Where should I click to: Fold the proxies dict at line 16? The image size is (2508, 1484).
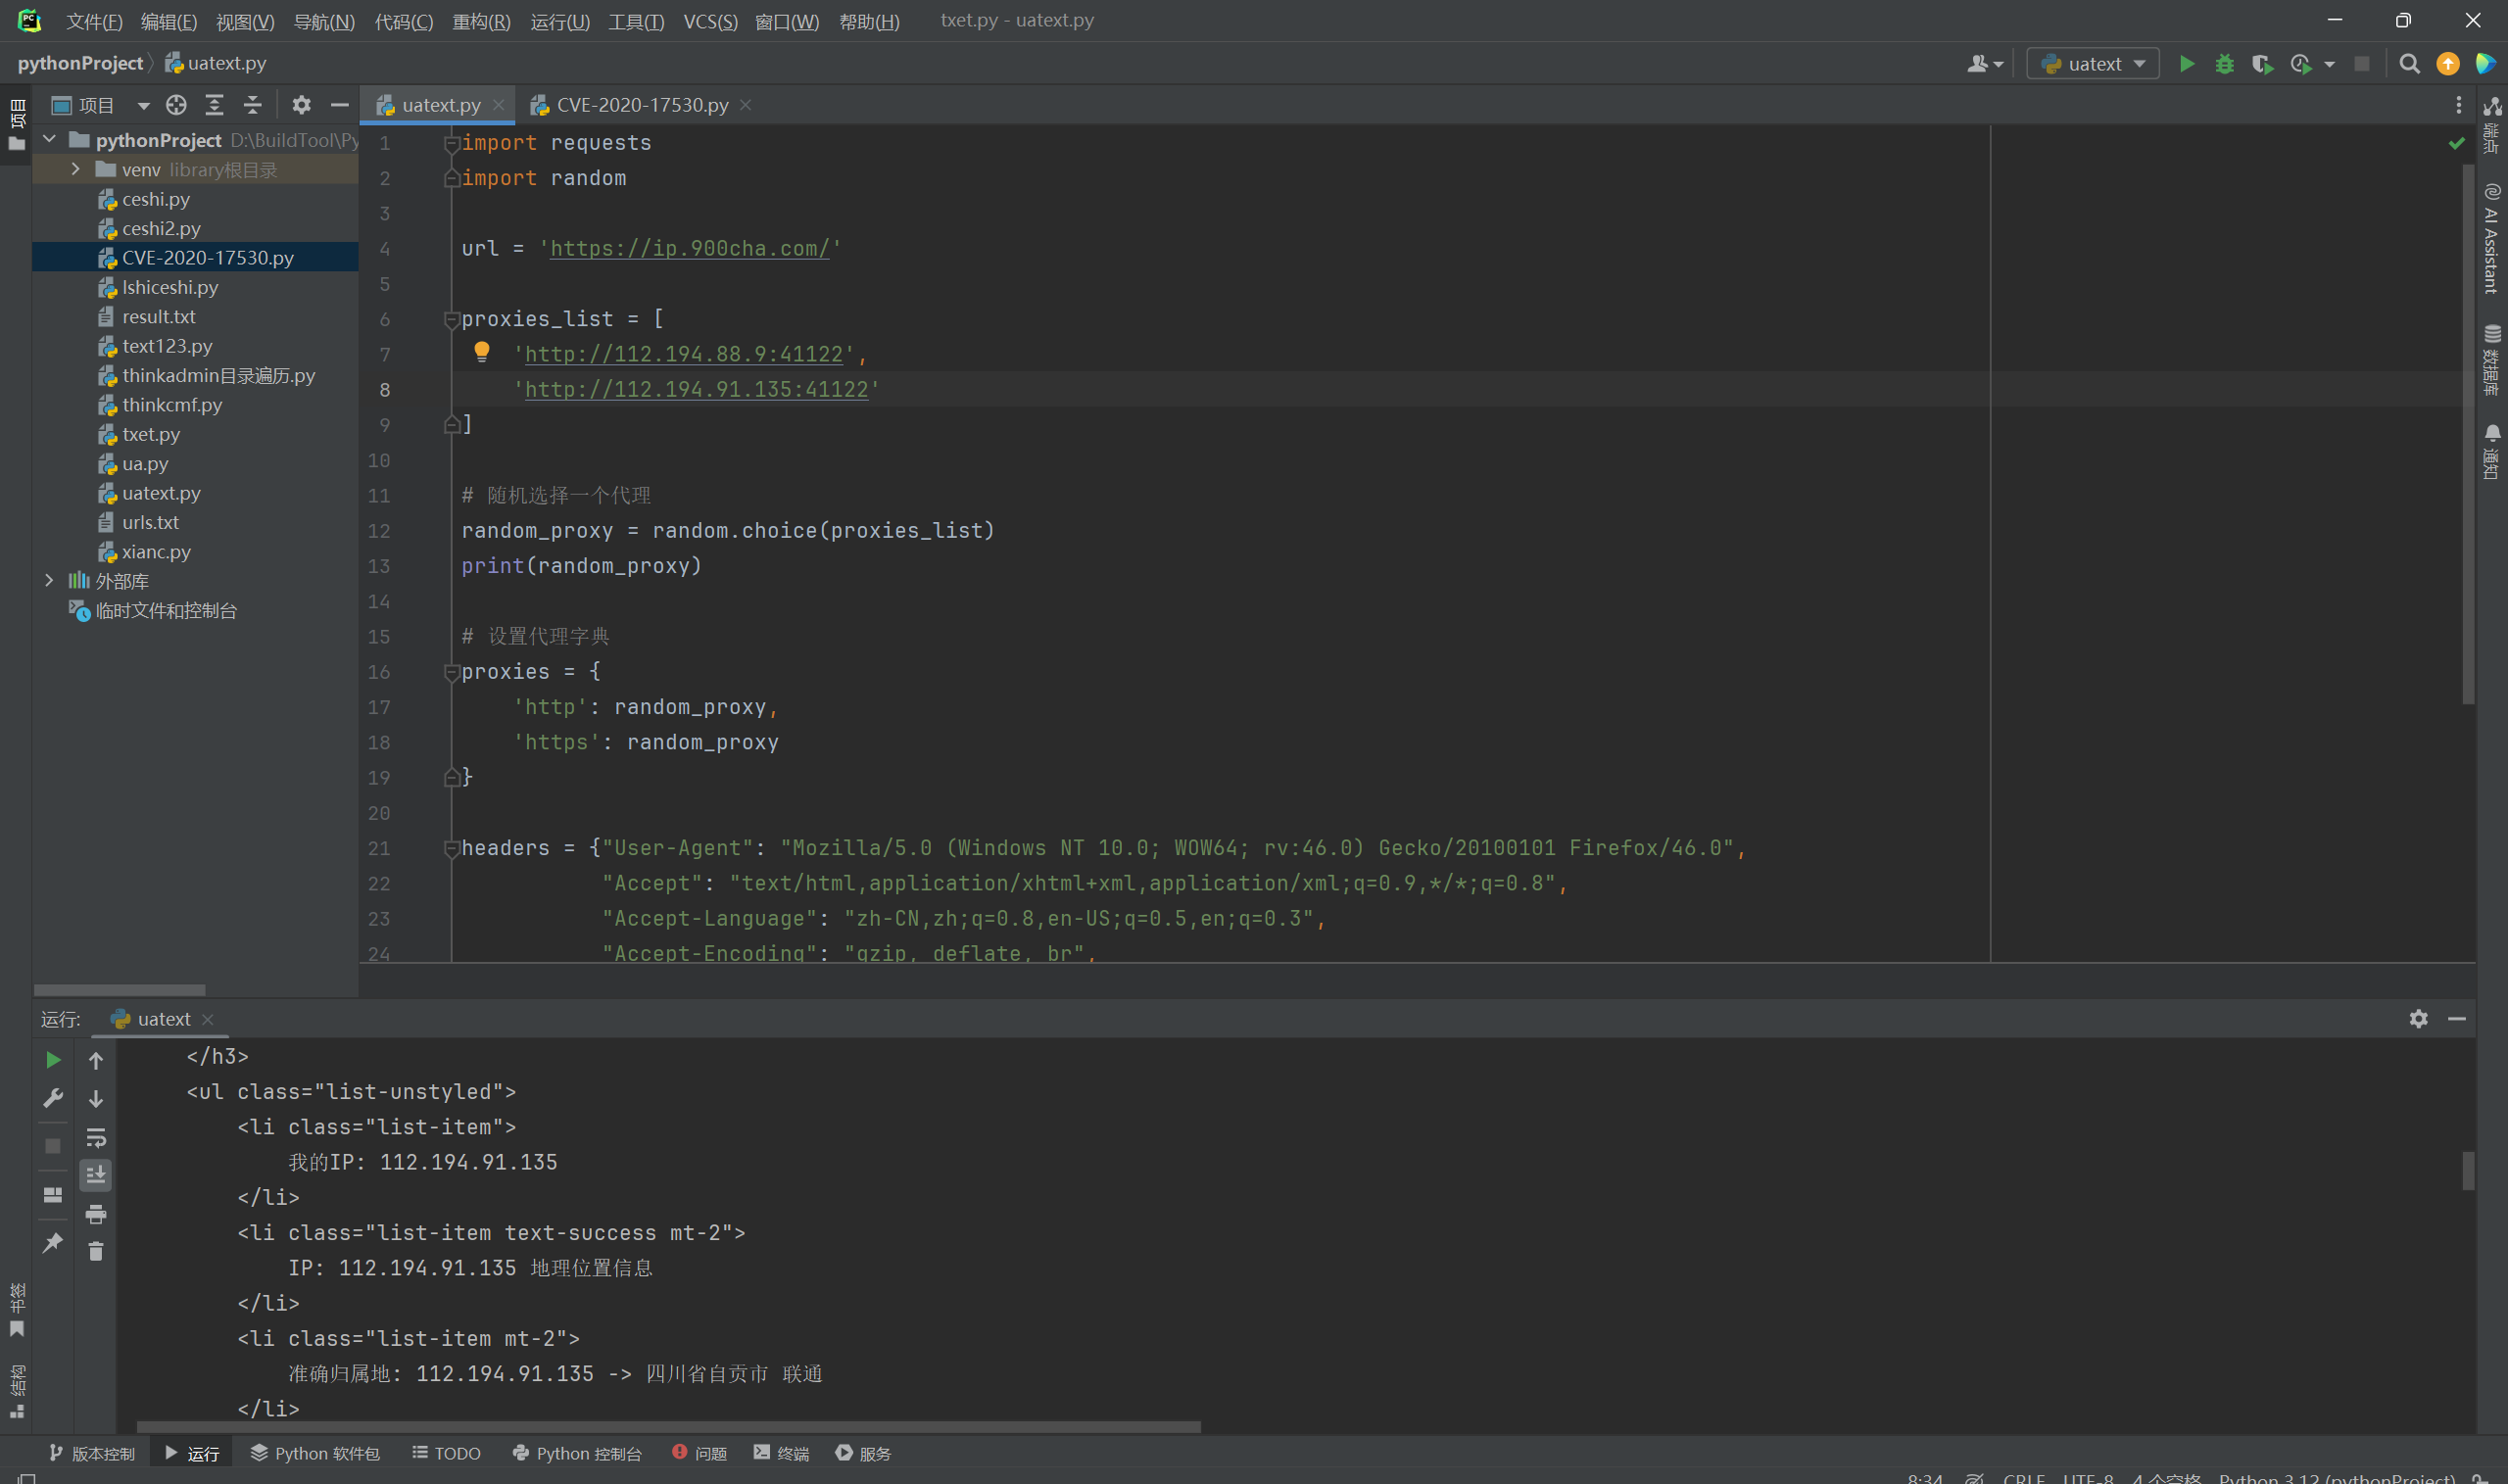[x=451, y=672]
